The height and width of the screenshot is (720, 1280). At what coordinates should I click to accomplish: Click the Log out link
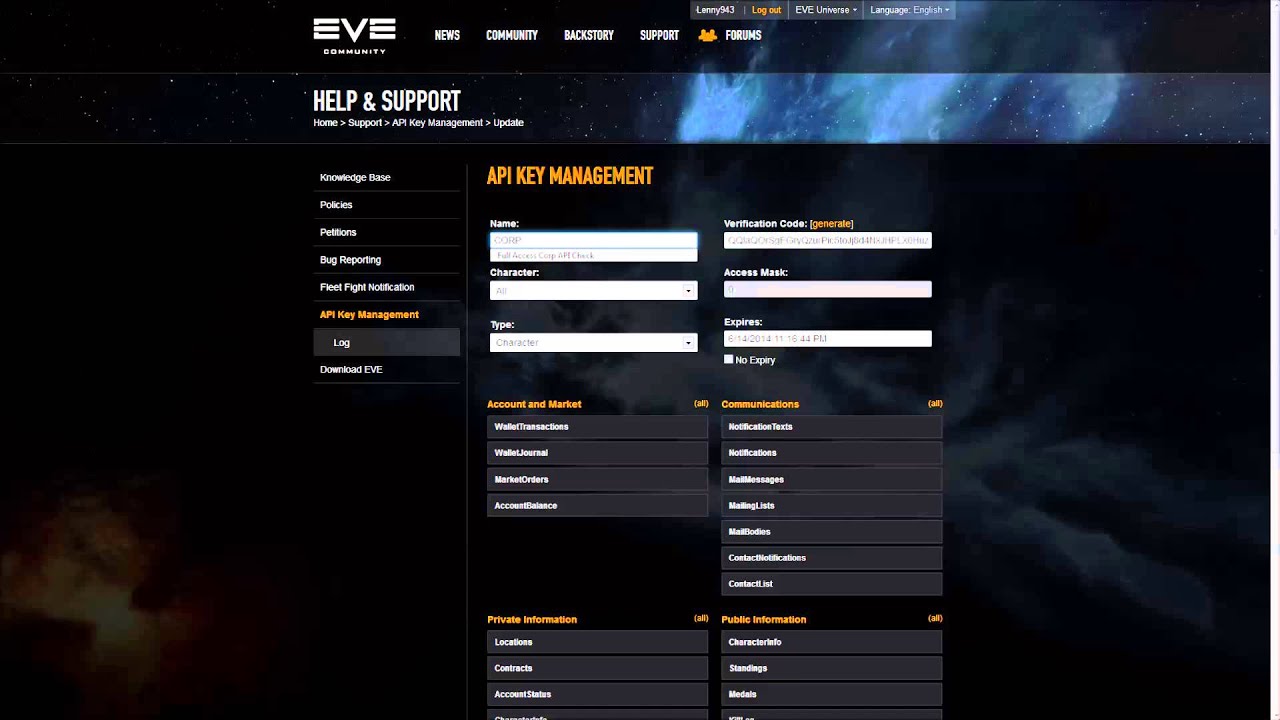coord(766,10)
